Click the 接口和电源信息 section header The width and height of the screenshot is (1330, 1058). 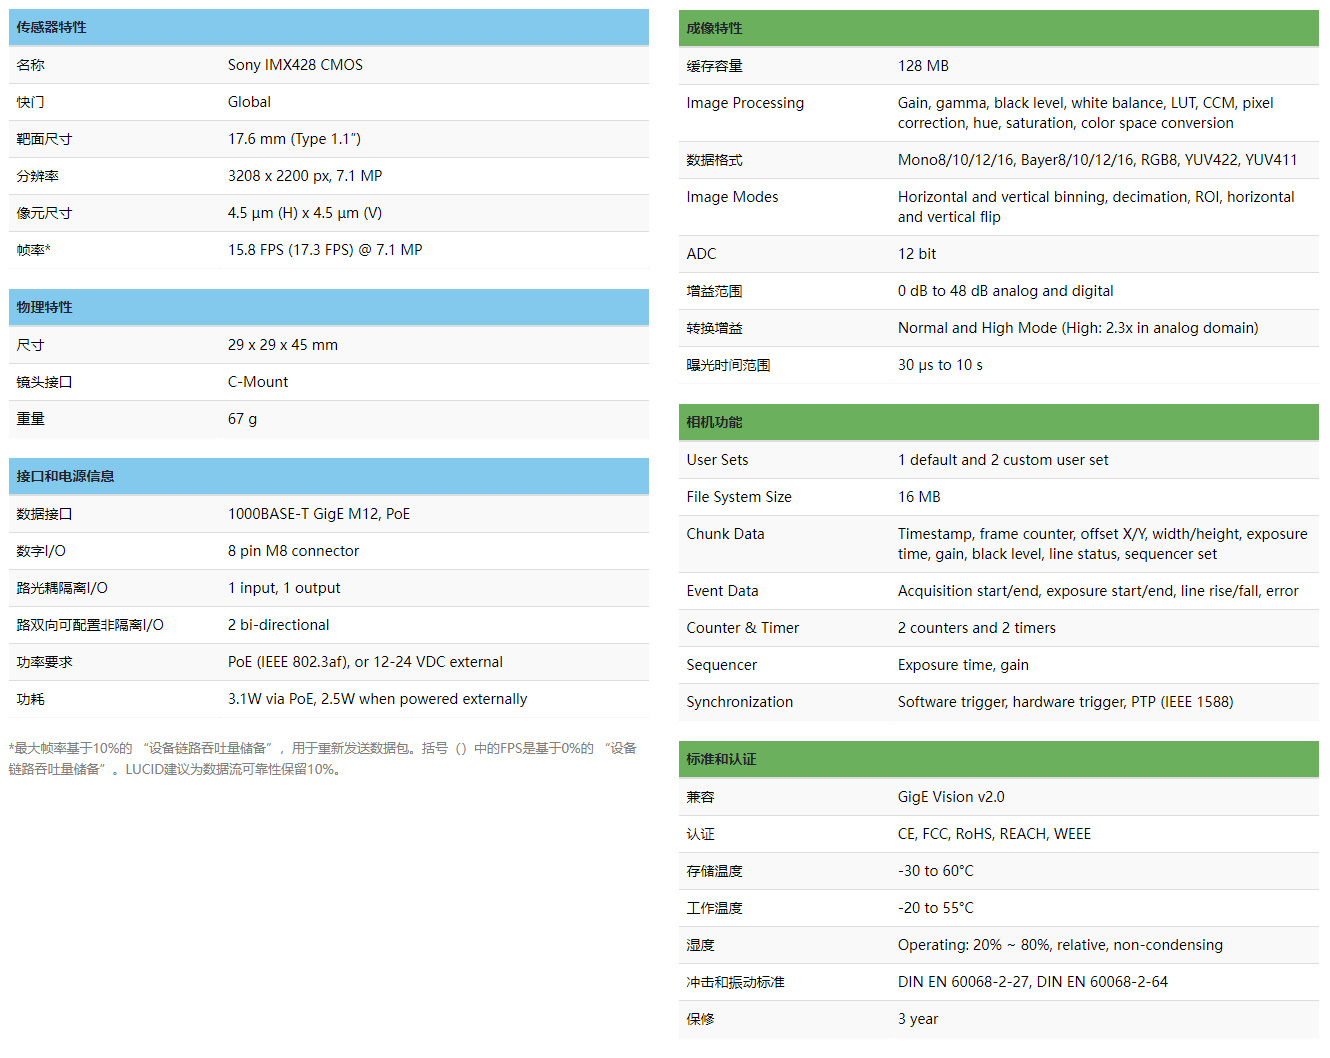click(x=66, y=477)
